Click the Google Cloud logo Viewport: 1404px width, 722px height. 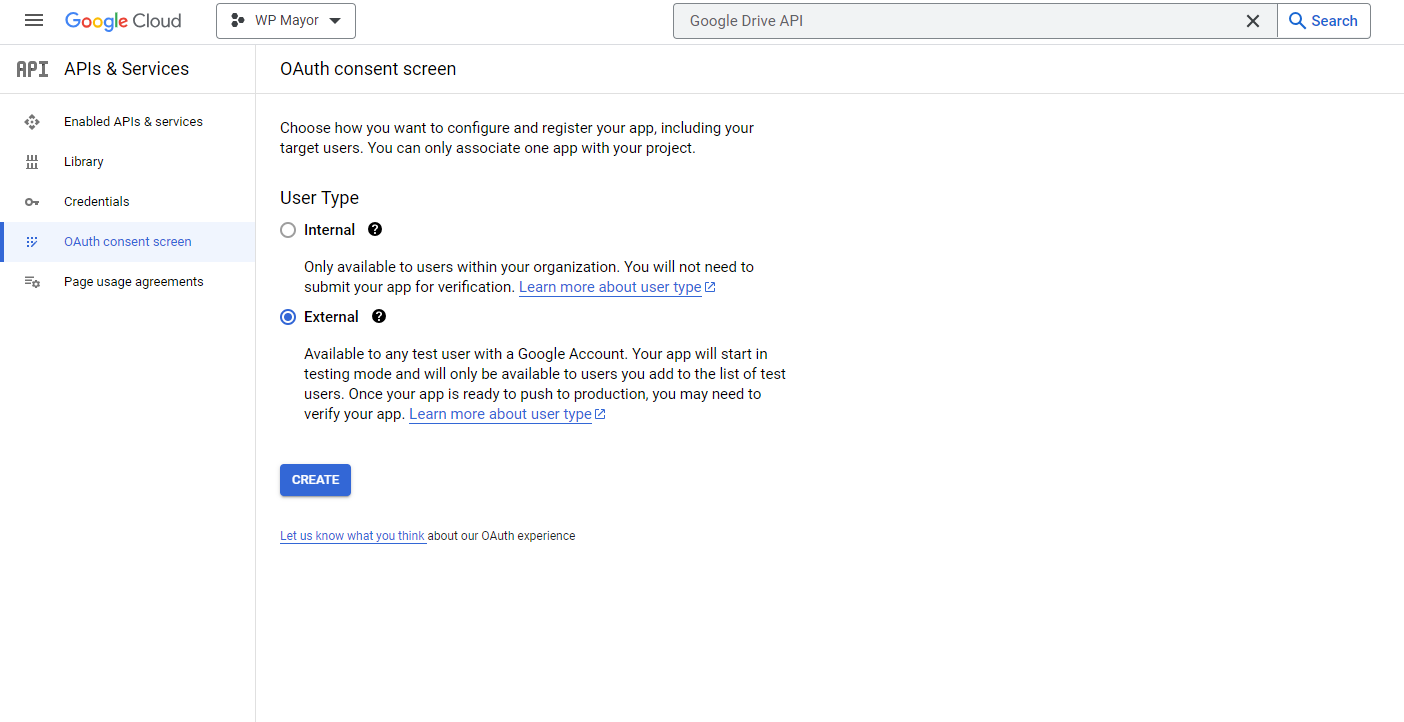(123, 21)
